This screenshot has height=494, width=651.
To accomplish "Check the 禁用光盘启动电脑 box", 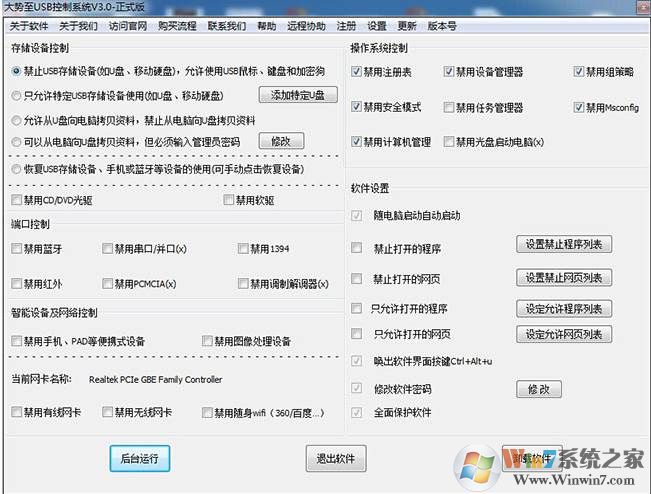I will point(448,142).
